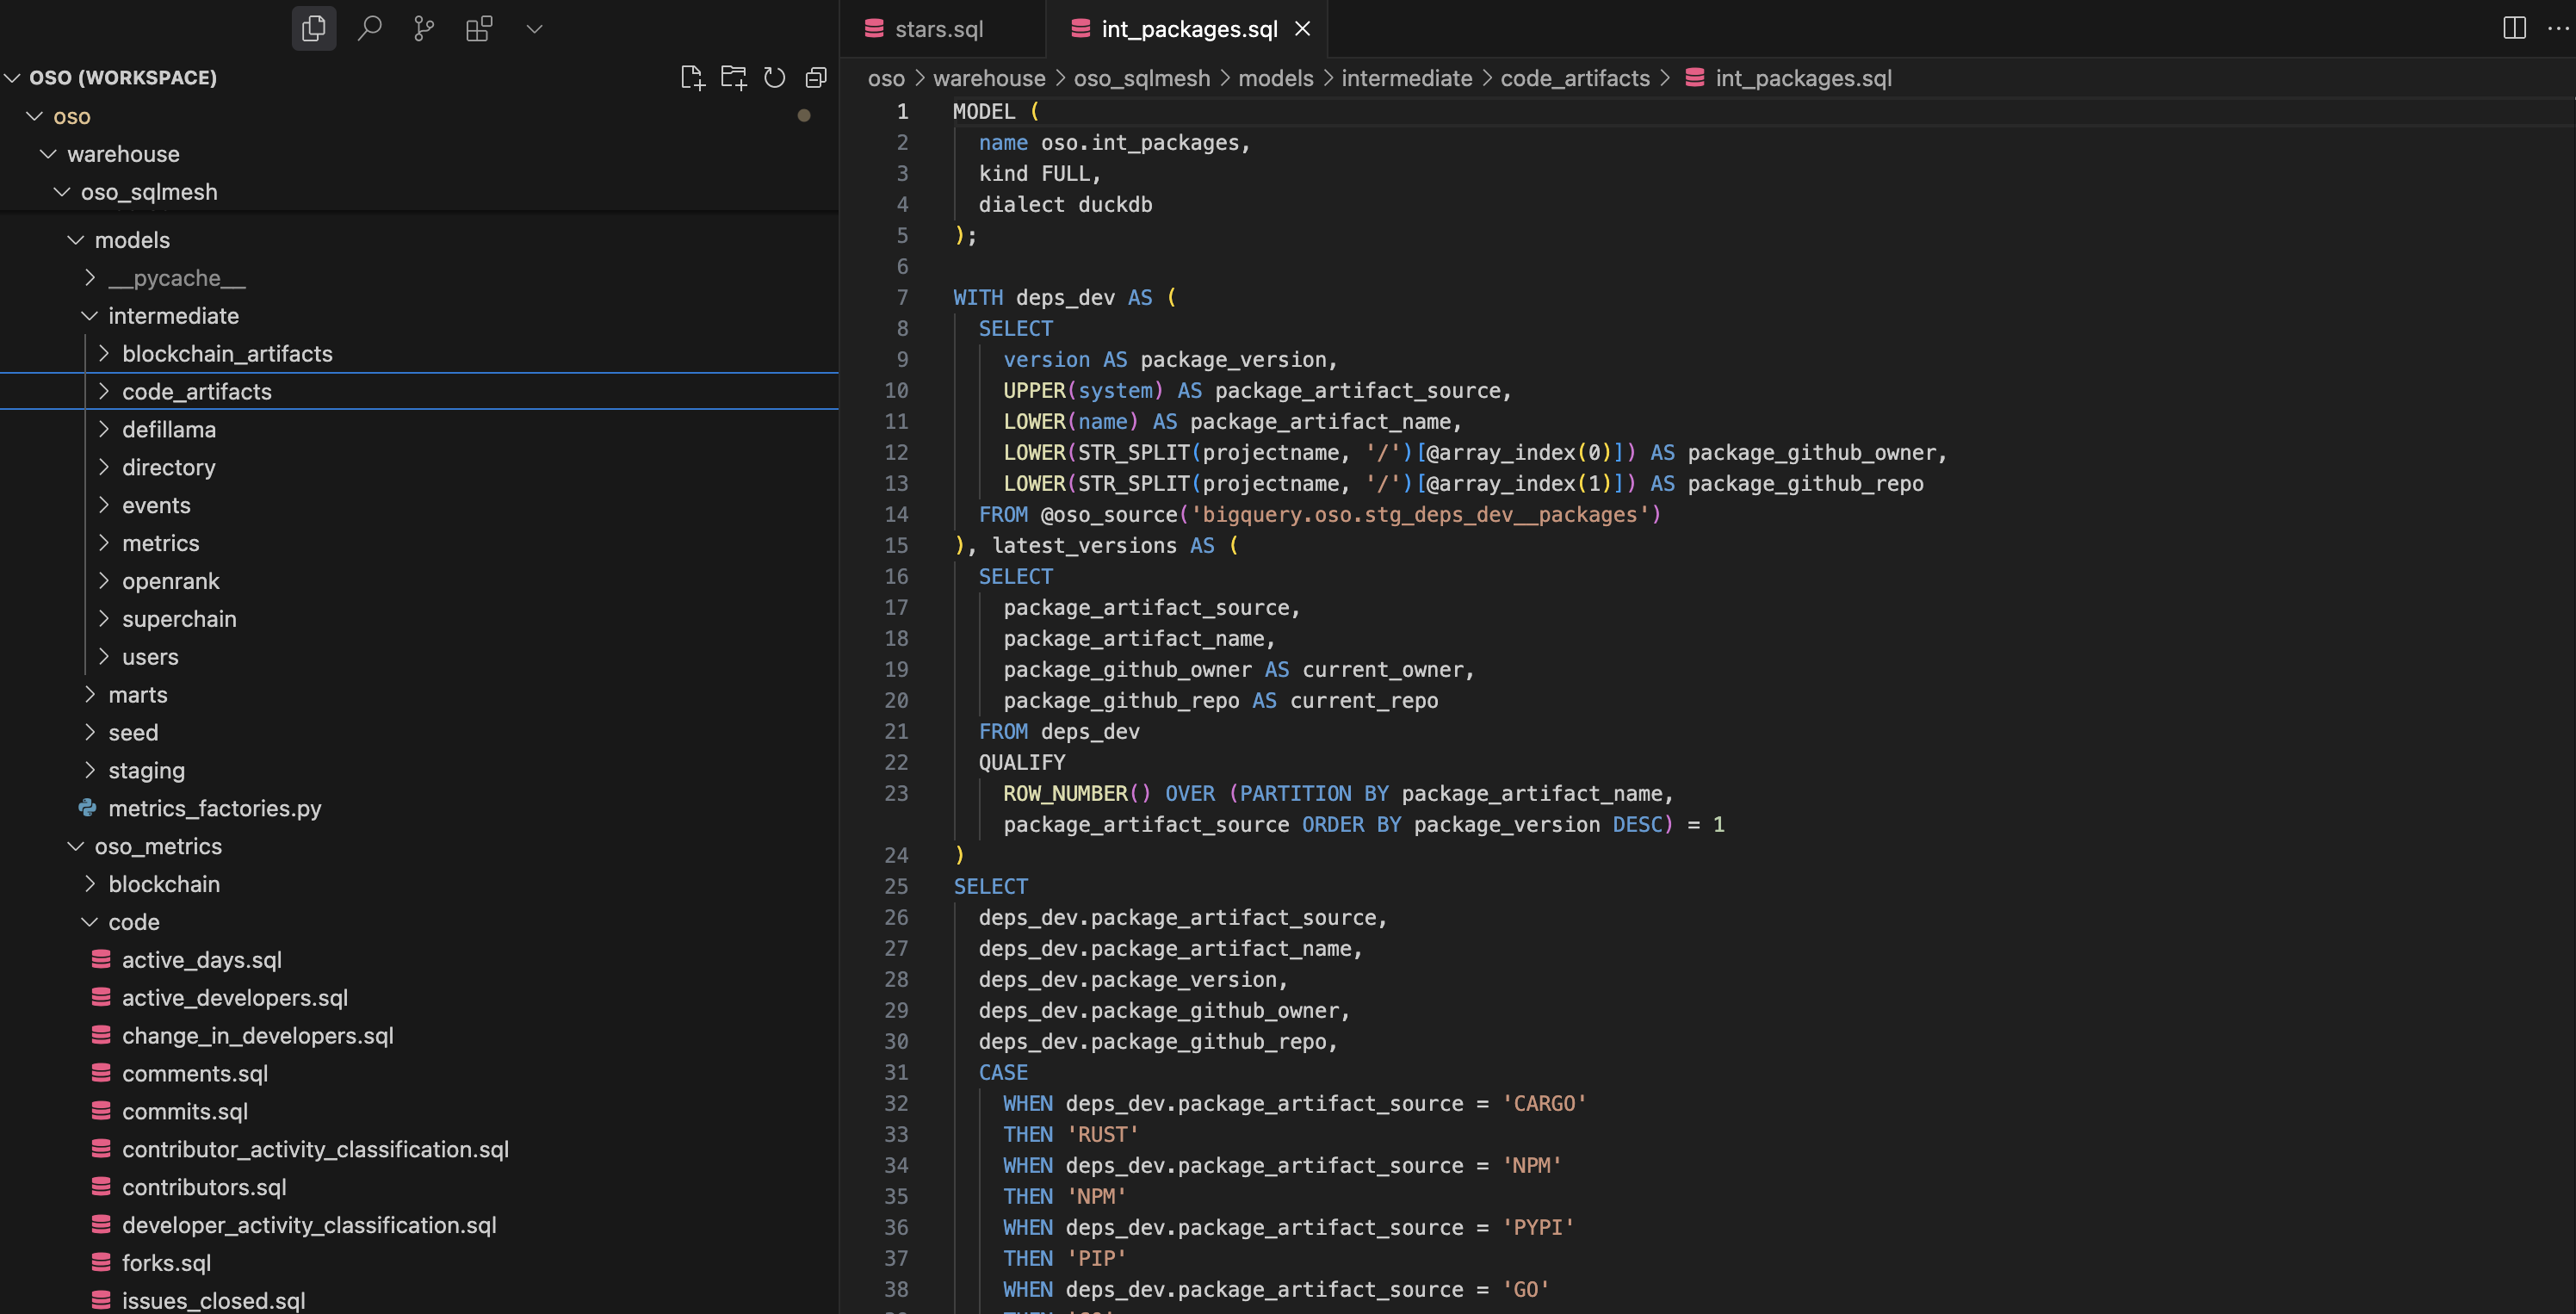This screenshot has height=1314, width=2576.
Task: Open the editor more actions menu
Action: click(x=2556, y=28)
